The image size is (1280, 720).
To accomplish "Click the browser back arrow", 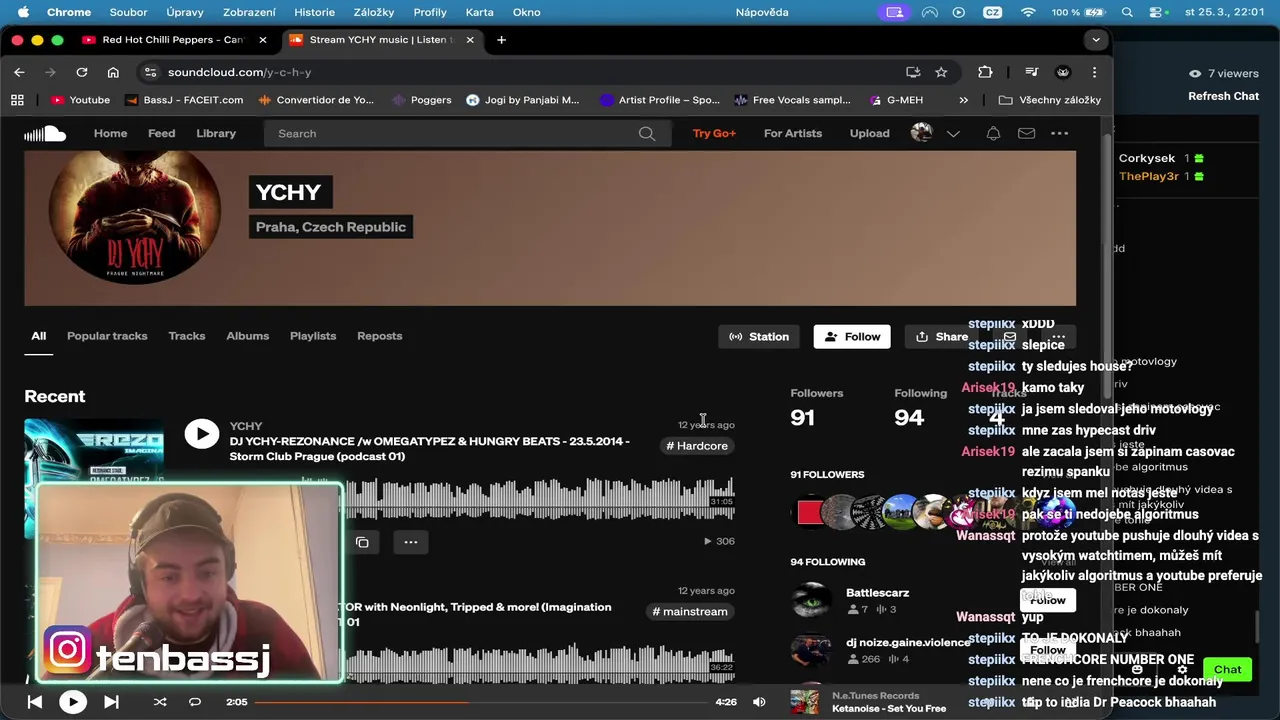I will click(19, 72).
